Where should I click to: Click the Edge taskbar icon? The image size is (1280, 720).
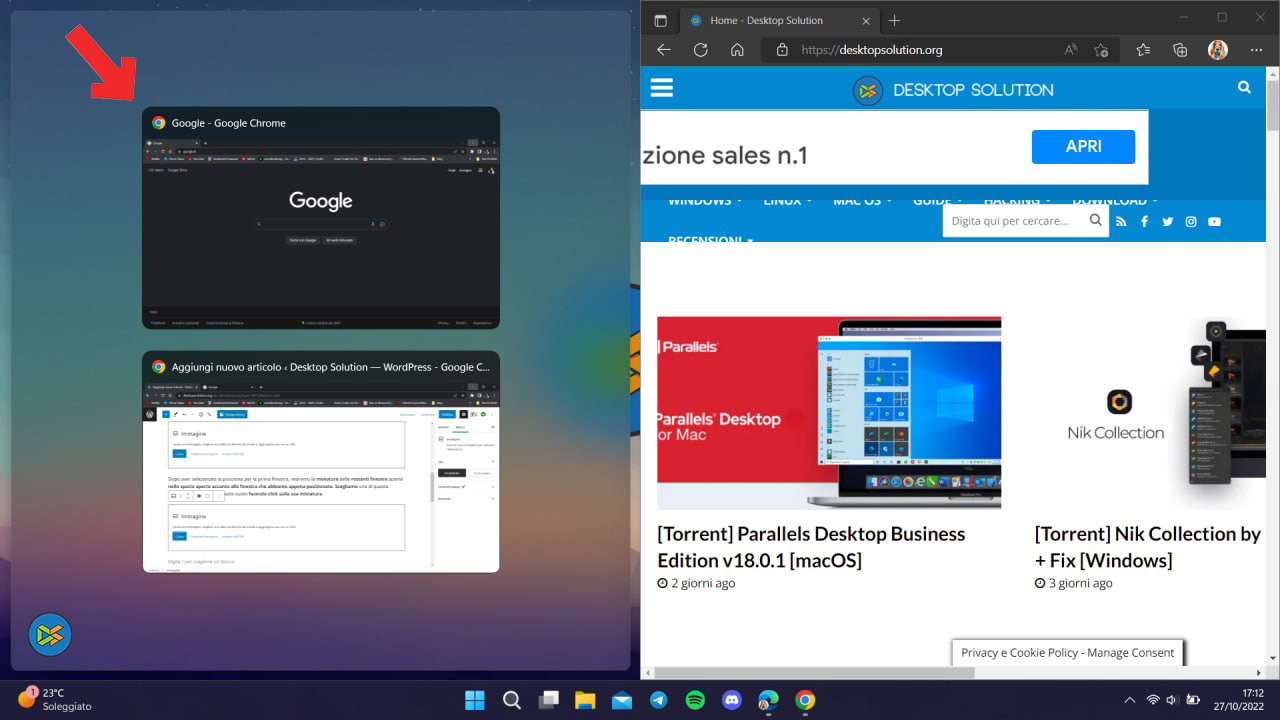coord(768,700)
